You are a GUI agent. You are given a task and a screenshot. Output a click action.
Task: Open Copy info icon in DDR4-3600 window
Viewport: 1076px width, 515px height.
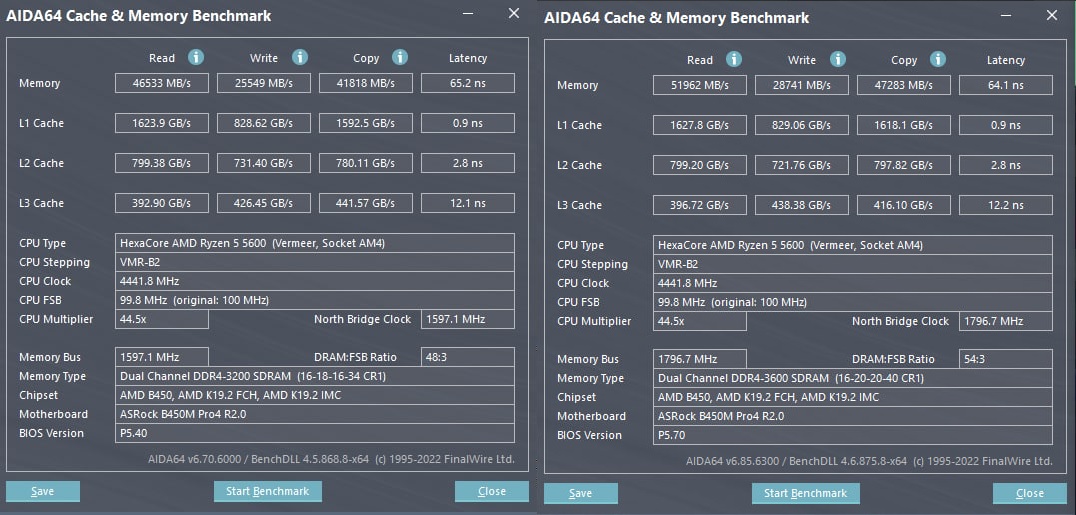(938, 60)
